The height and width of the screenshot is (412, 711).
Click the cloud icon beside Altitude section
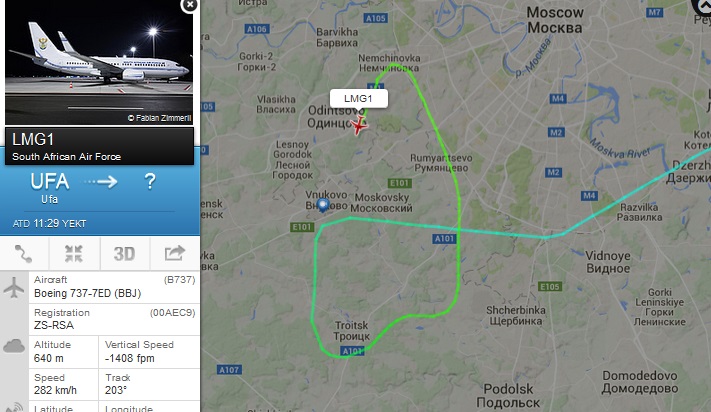(x=14, y=346)
